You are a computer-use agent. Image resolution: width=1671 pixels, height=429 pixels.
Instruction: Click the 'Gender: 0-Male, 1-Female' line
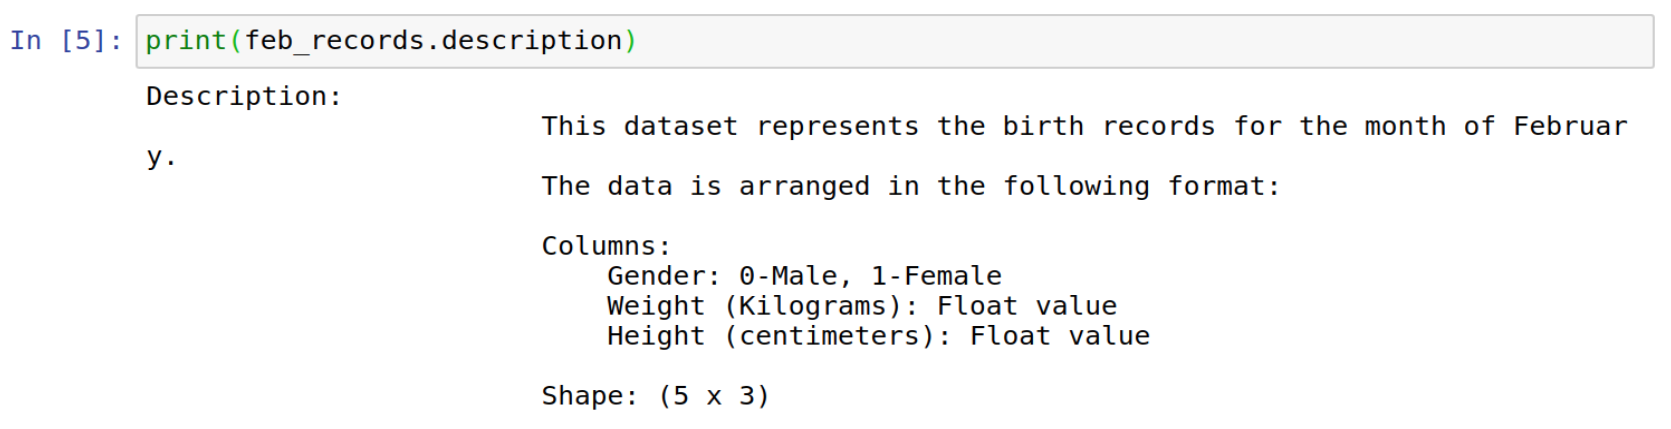[804, 276]
